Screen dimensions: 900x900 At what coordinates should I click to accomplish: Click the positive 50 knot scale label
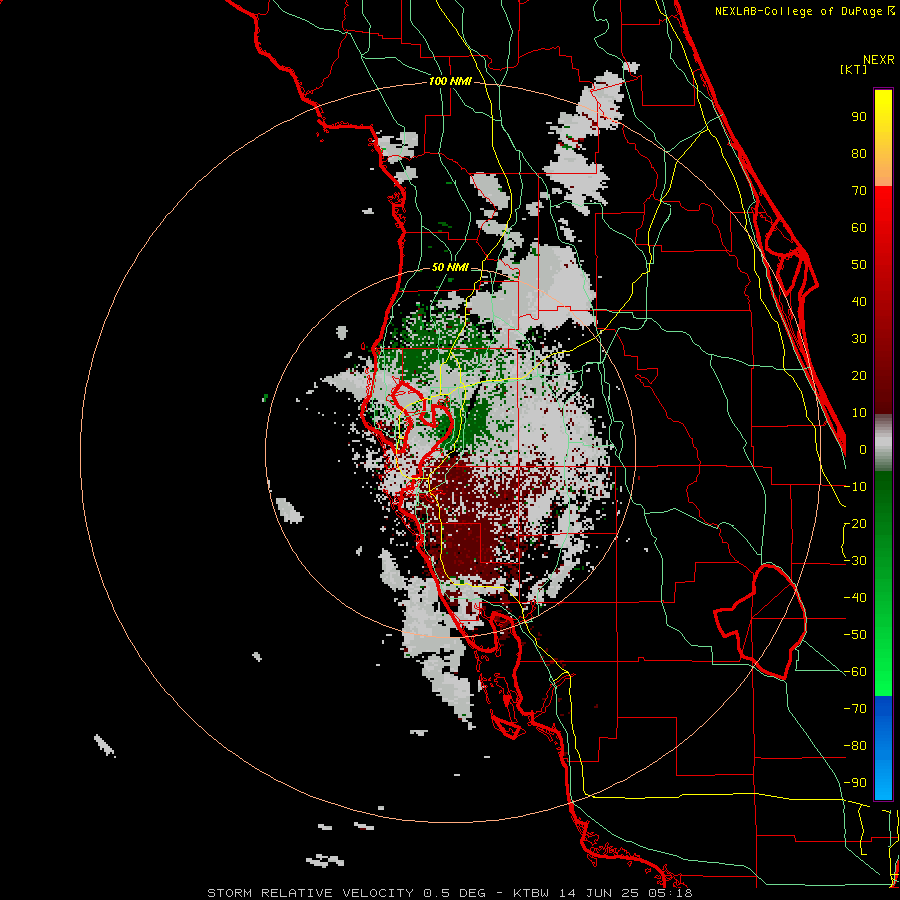coord(859,265)
